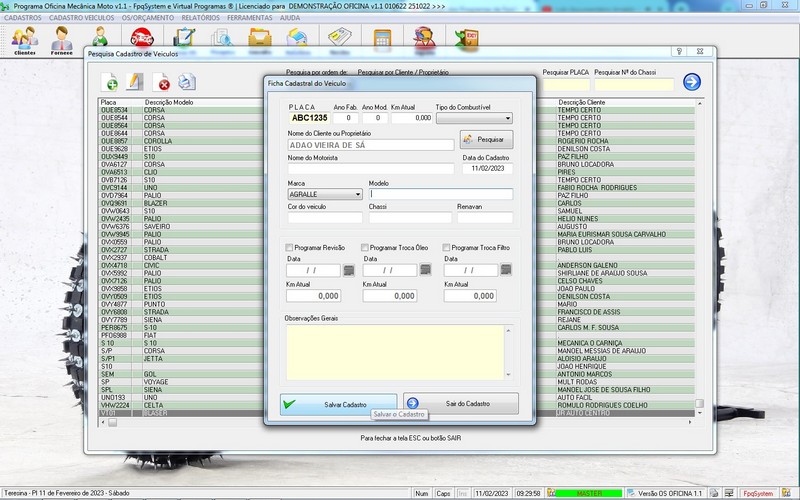
Task: Open the Clientes toolbar icon
Action: click(24, 39)
